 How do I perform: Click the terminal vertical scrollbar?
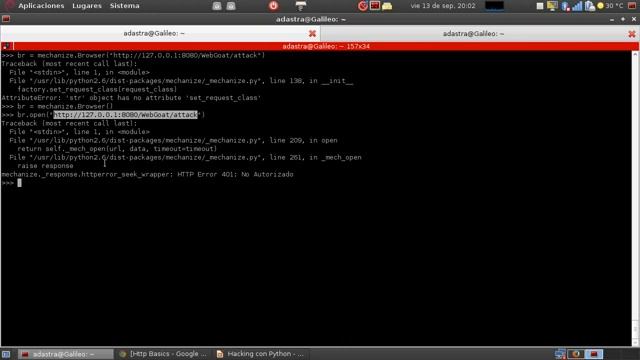(x=636, y=198)
